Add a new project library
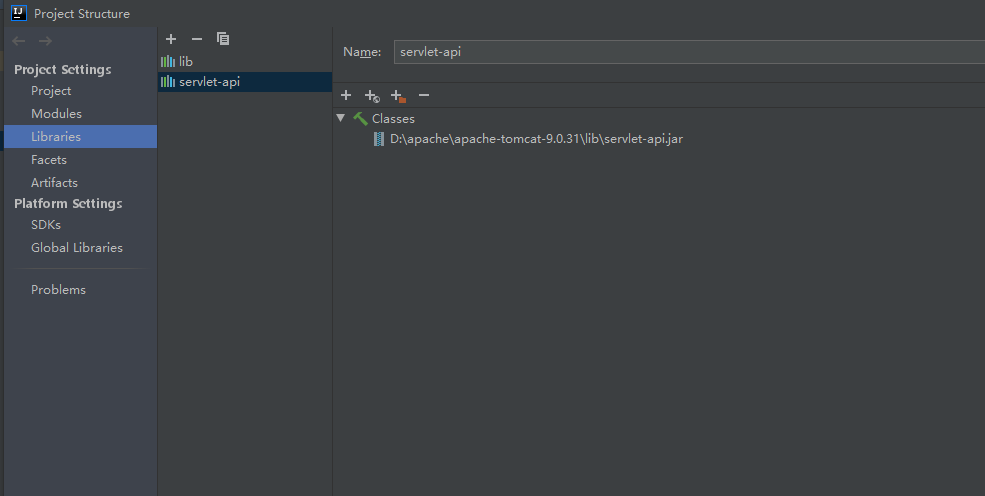This screenshot has height=496, width=985. (171, 39)
